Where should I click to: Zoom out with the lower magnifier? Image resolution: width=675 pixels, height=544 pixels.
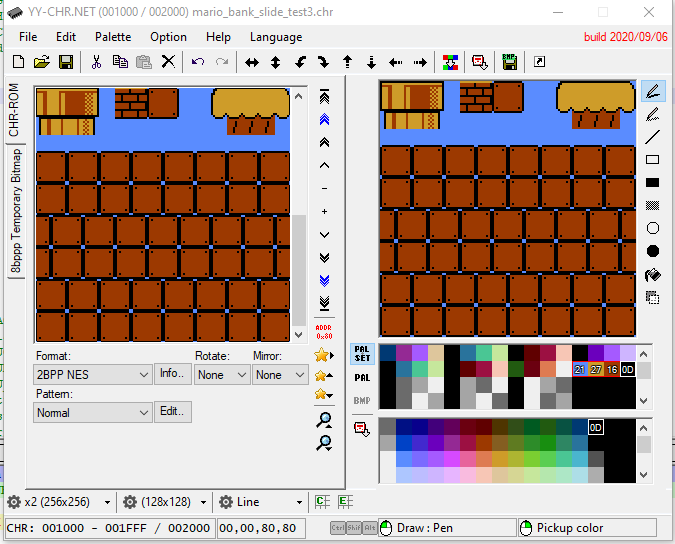324,443
